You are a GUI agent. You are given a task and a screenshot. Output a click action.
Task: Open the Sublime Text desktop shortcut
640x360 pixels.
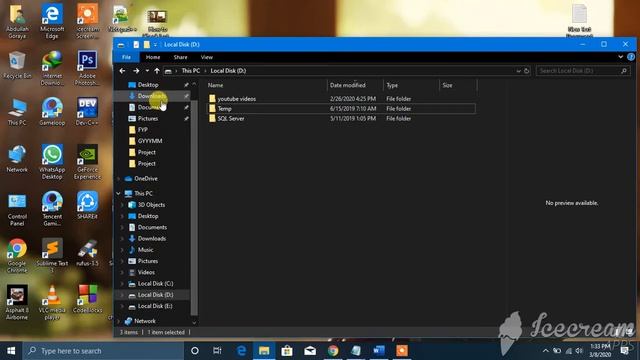(x=52, y=256)
